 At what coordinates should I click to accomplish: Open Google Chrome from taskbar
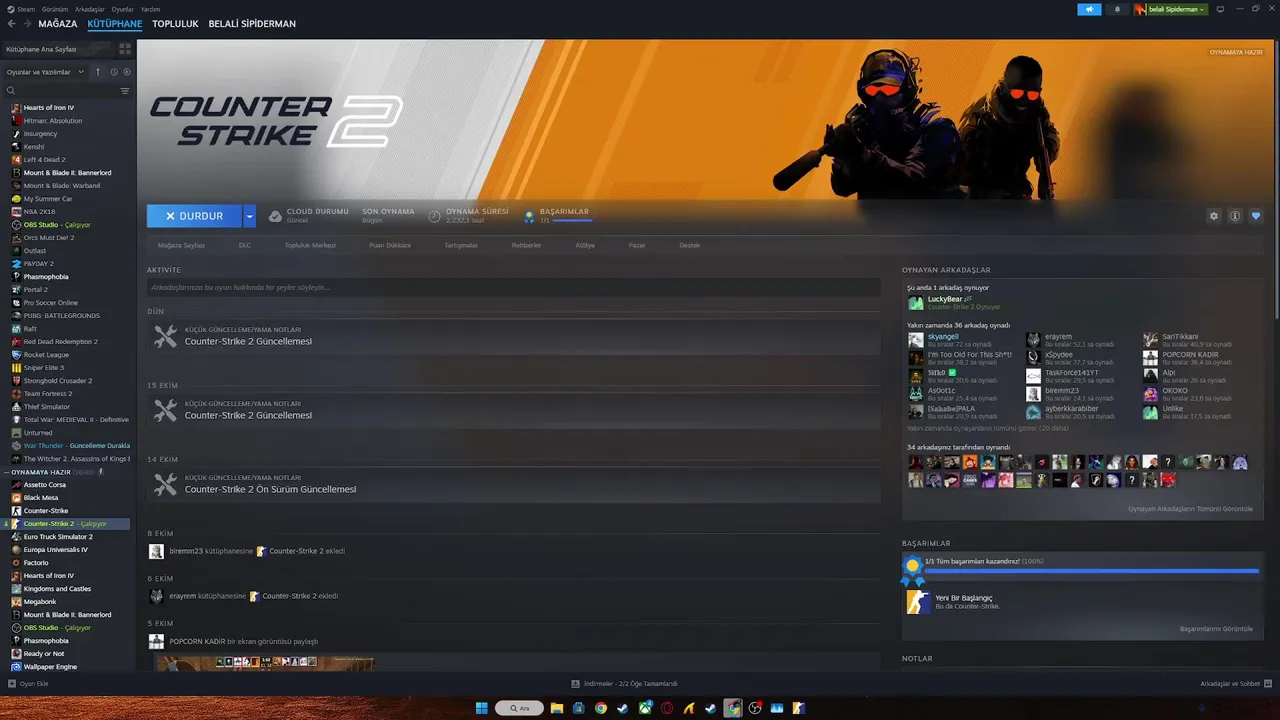point(600,708)
